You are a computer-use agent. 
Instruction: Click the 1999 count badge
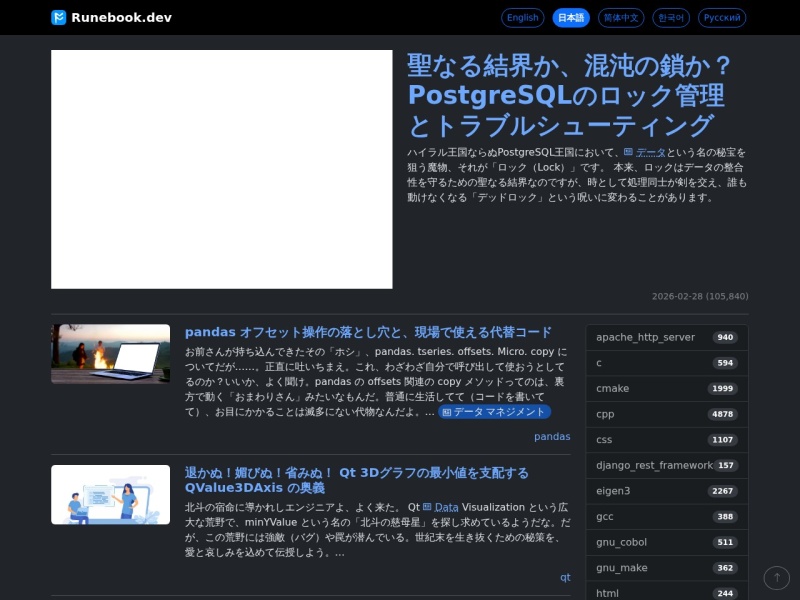click(722, 388)
